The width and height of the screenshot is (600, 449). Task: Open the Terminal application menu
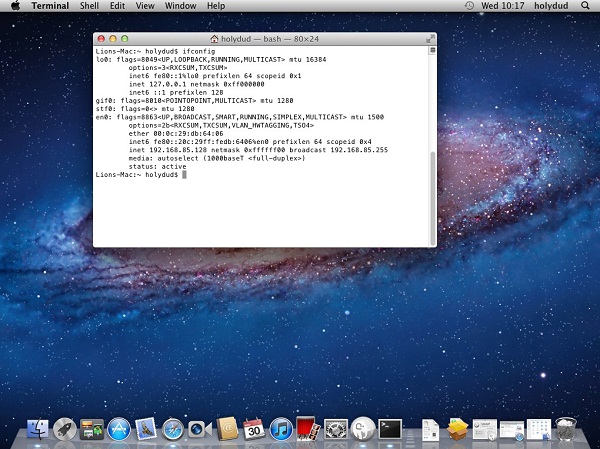(x=50, y=6)
